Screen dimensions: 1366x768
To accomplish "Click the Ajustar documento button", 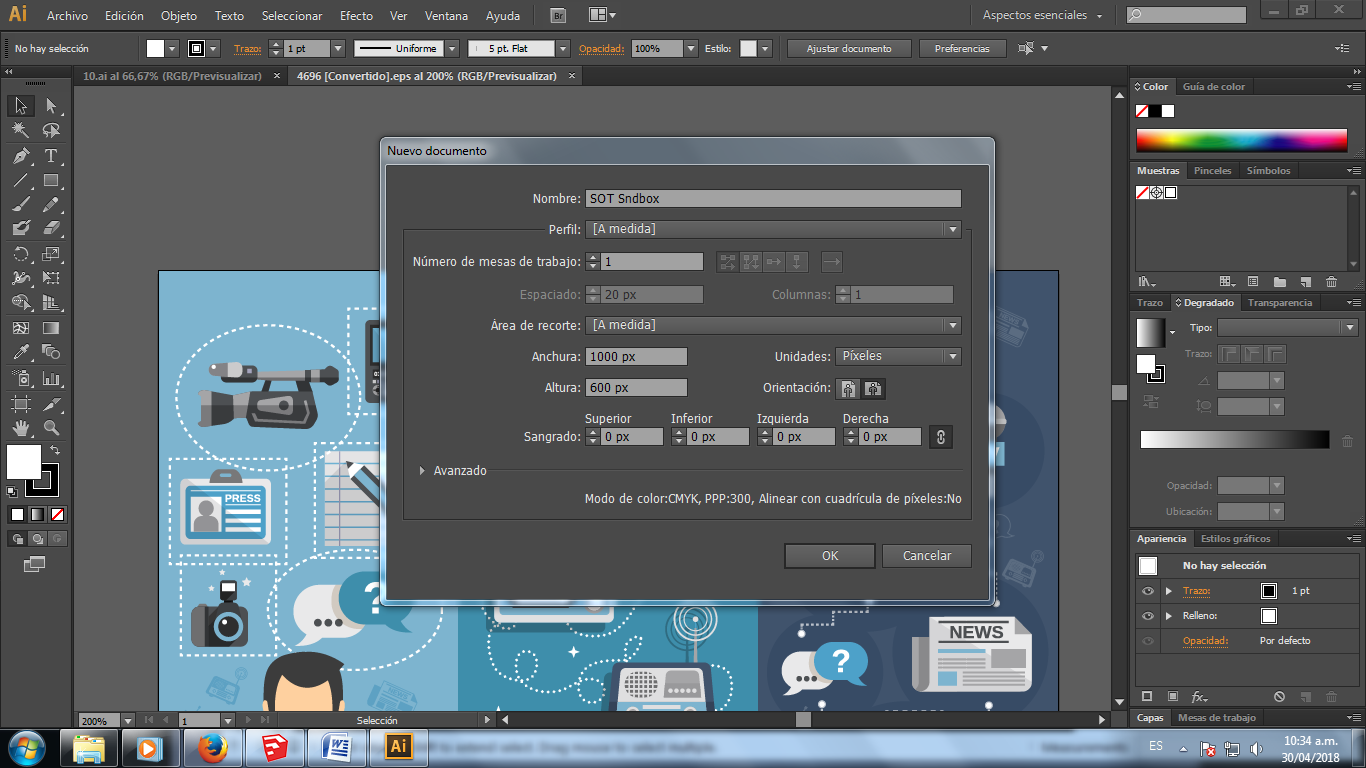I will click(x=848, y=48).
